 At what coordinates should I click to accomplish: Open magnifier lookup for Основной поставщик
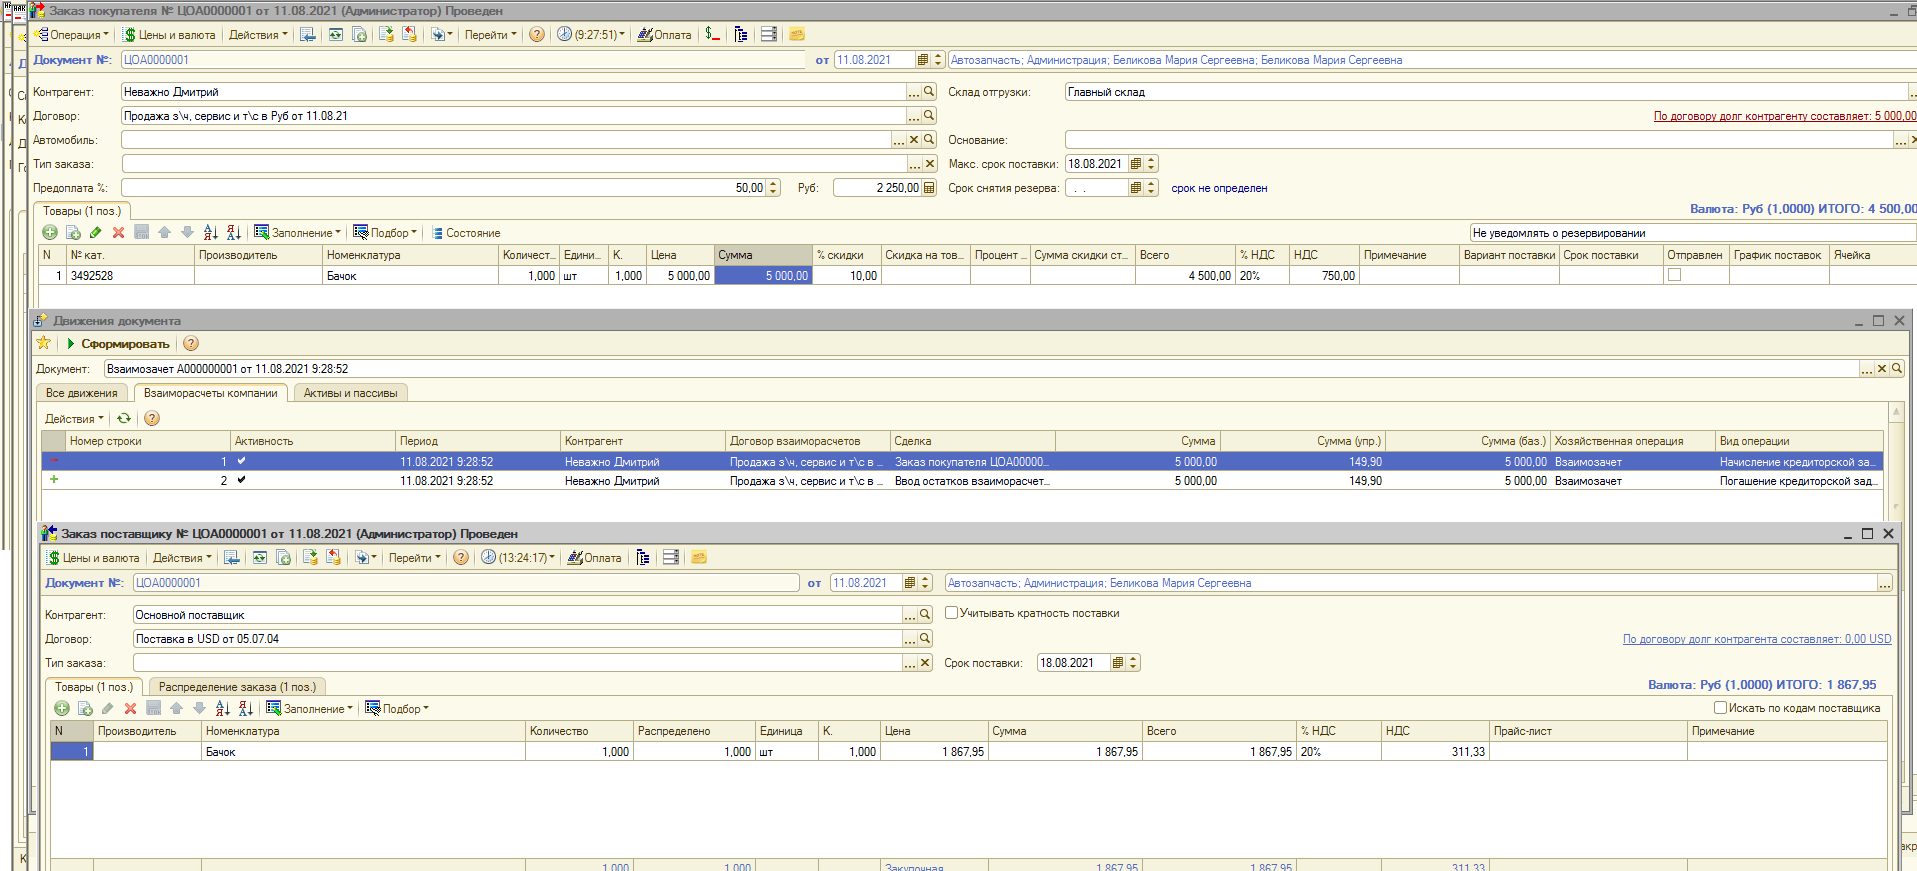pyautogui.click(x=925, y=615)
